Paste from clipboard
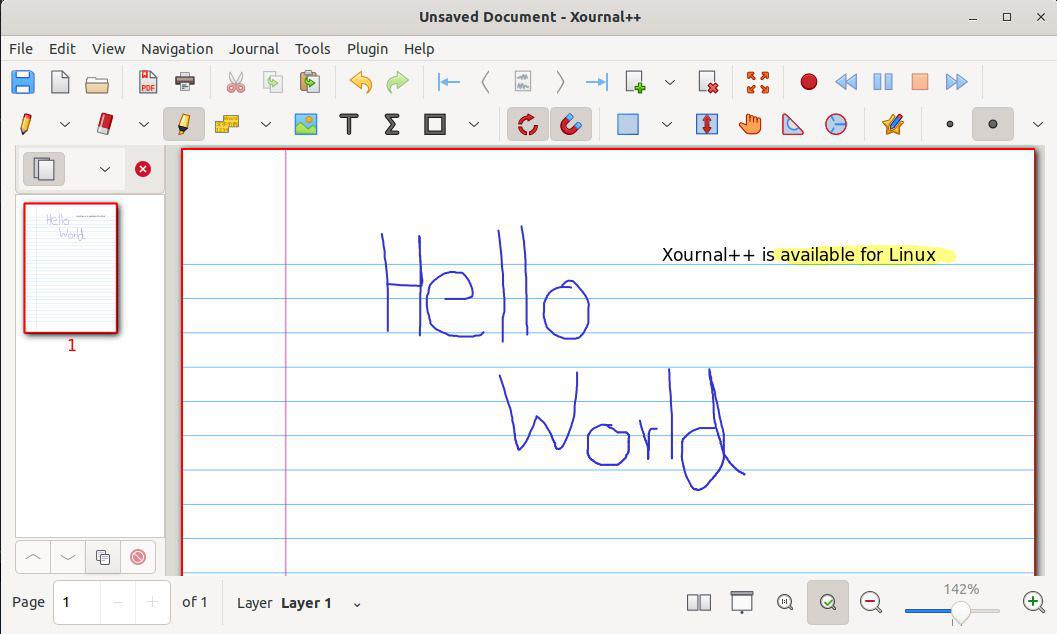 pos(309,82)
